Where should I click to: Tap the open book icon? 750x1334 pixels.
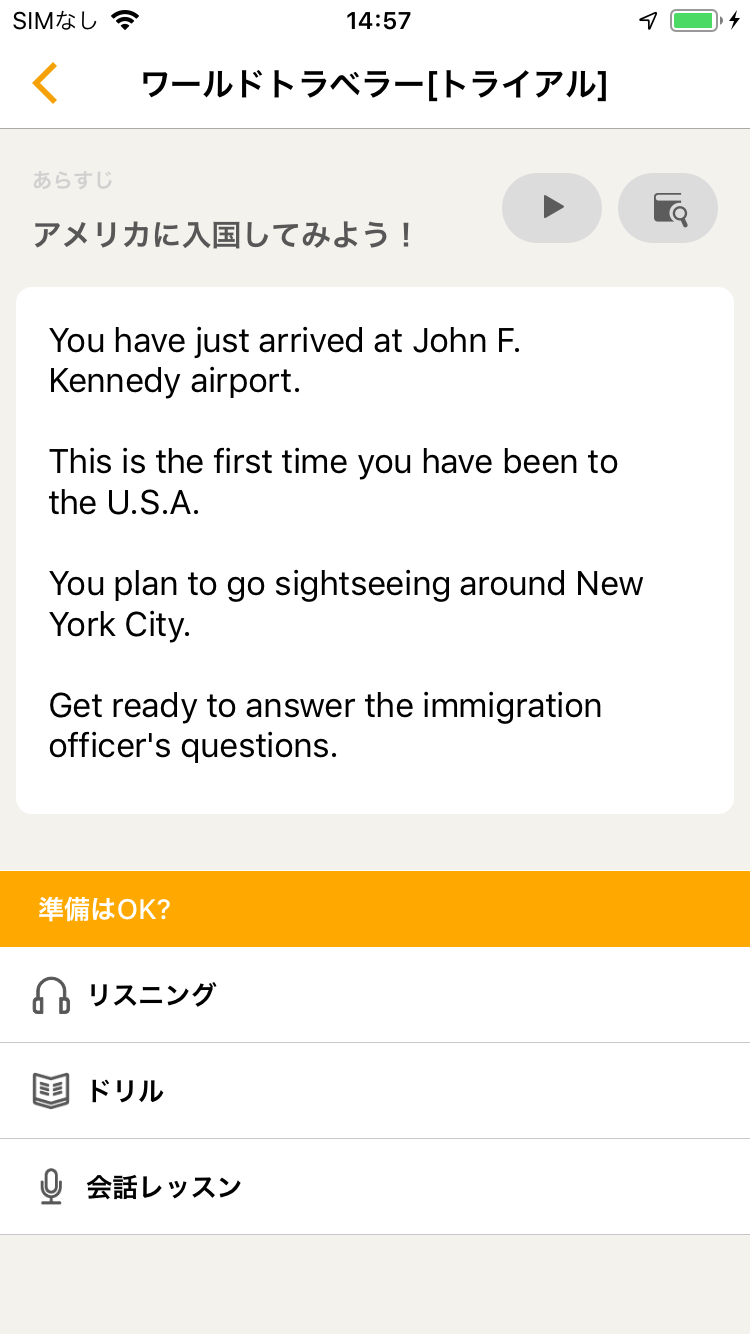pyautogui.click(x=51, y=1091)
